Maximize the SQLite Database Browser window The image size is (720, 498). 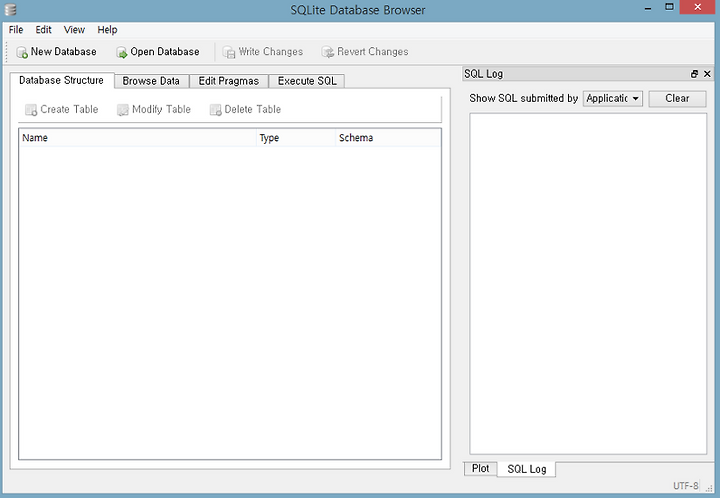pos(669,7)
